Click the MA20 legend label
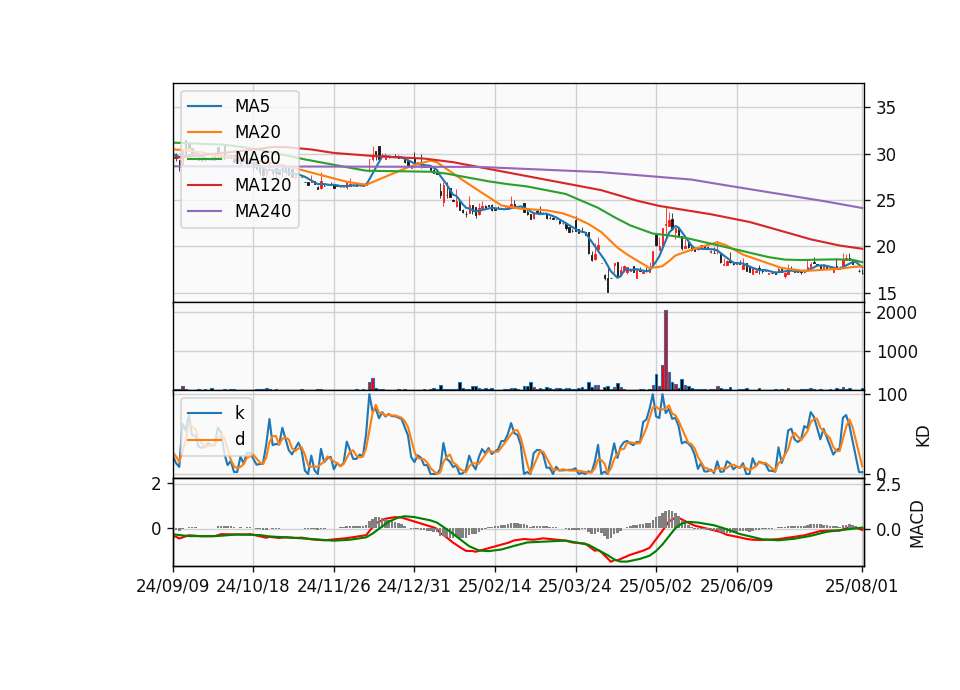This screenshot has width=960, height=690. pos(257,132)
